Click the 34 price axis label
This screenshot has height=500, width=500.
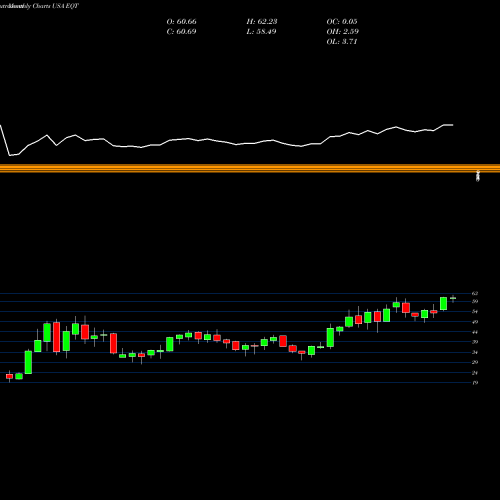(x=475, y=352)
